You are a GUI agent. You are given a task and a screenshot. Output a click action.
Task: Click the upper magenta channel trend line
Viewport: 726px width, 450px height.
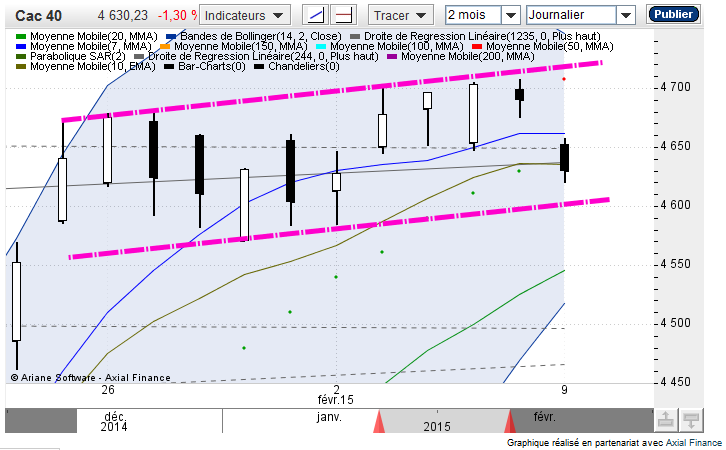tap(332, 91)
